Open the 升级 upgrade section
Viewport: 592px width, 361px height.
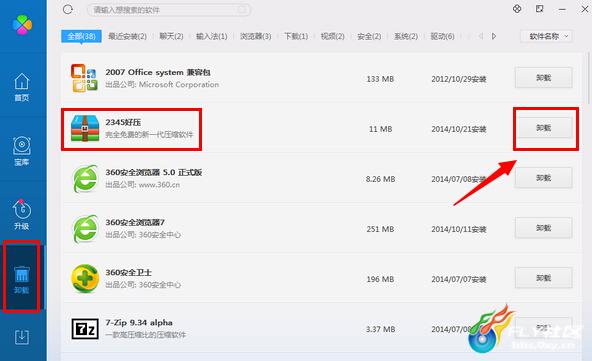pyautogui.click(x=22, y=214)
